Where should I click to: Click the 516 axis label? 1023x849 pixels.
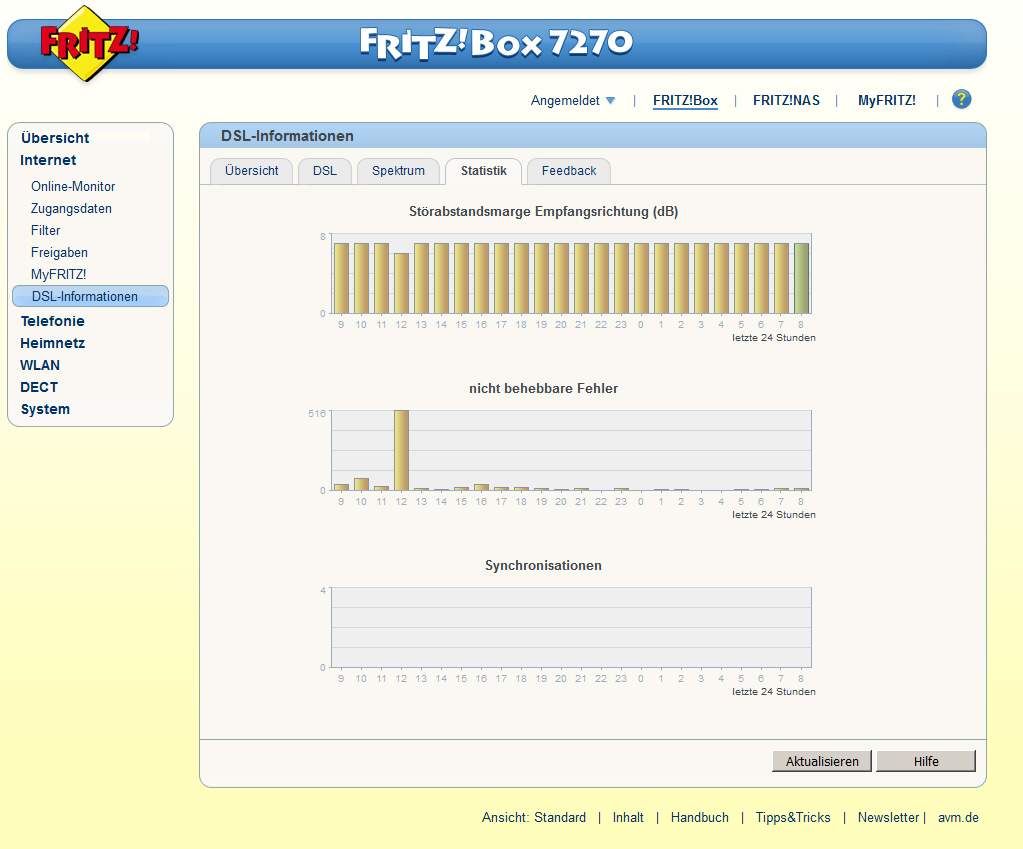click(x=317, y=414)
